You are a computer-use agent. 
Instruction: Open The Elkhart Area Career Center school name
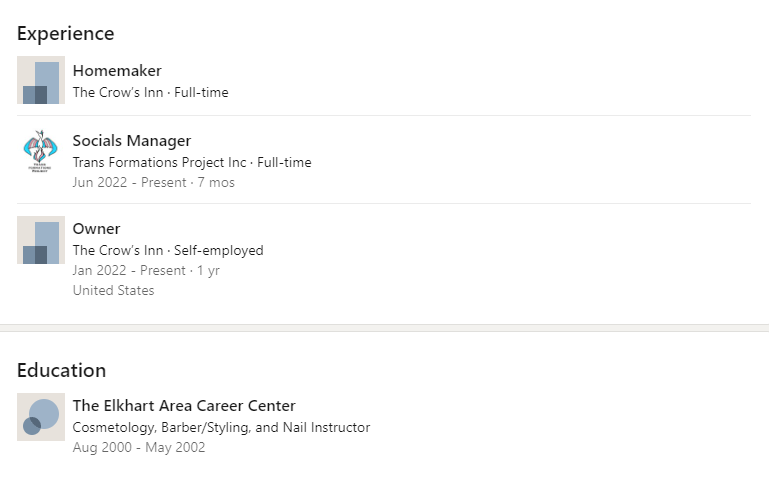click(x=184, y=406)
